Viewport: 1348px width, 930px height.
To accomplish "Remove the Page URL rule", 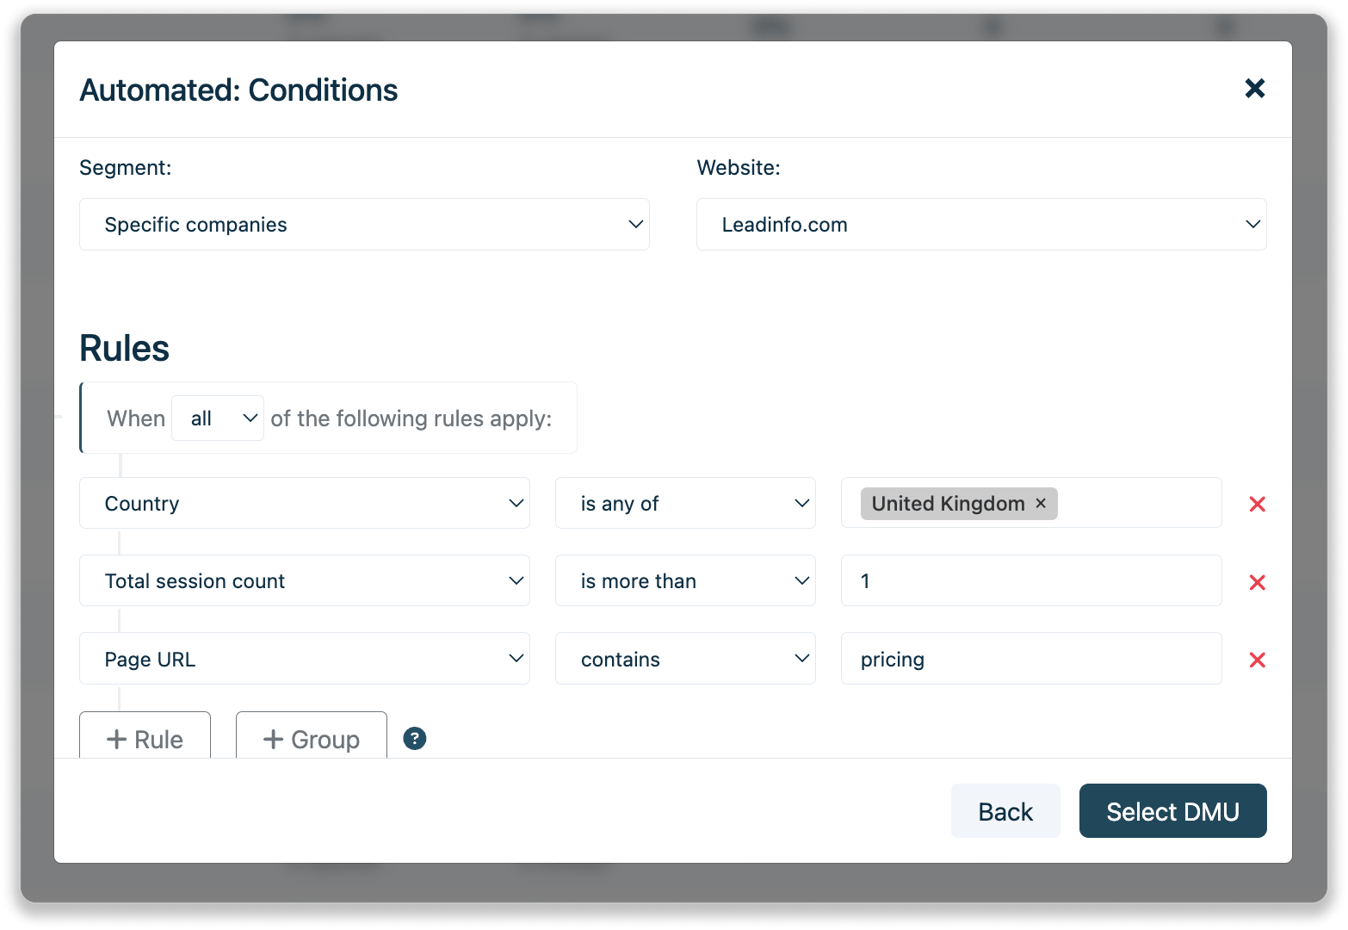I will click(x=1257, y=660).
